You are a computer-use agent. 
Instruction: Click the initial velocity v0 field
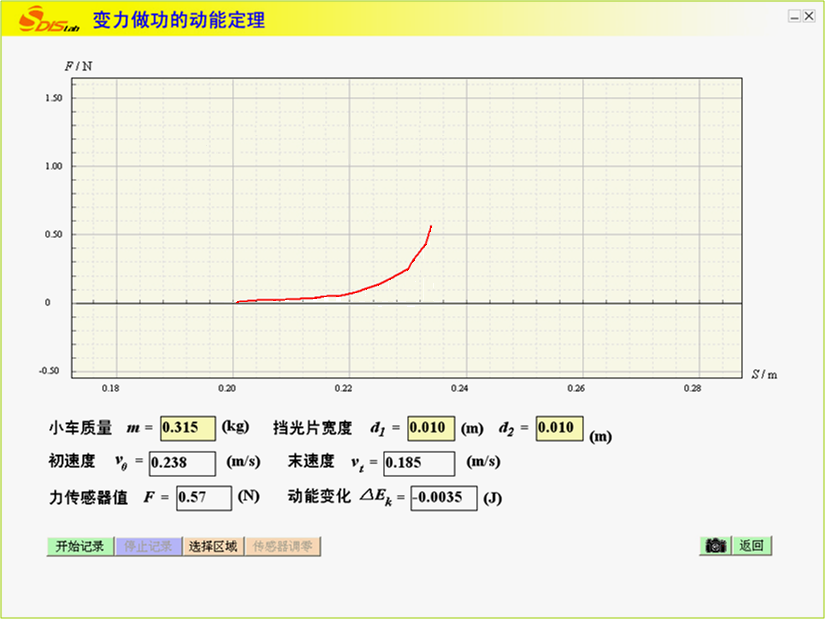click(x=182, y=463)
